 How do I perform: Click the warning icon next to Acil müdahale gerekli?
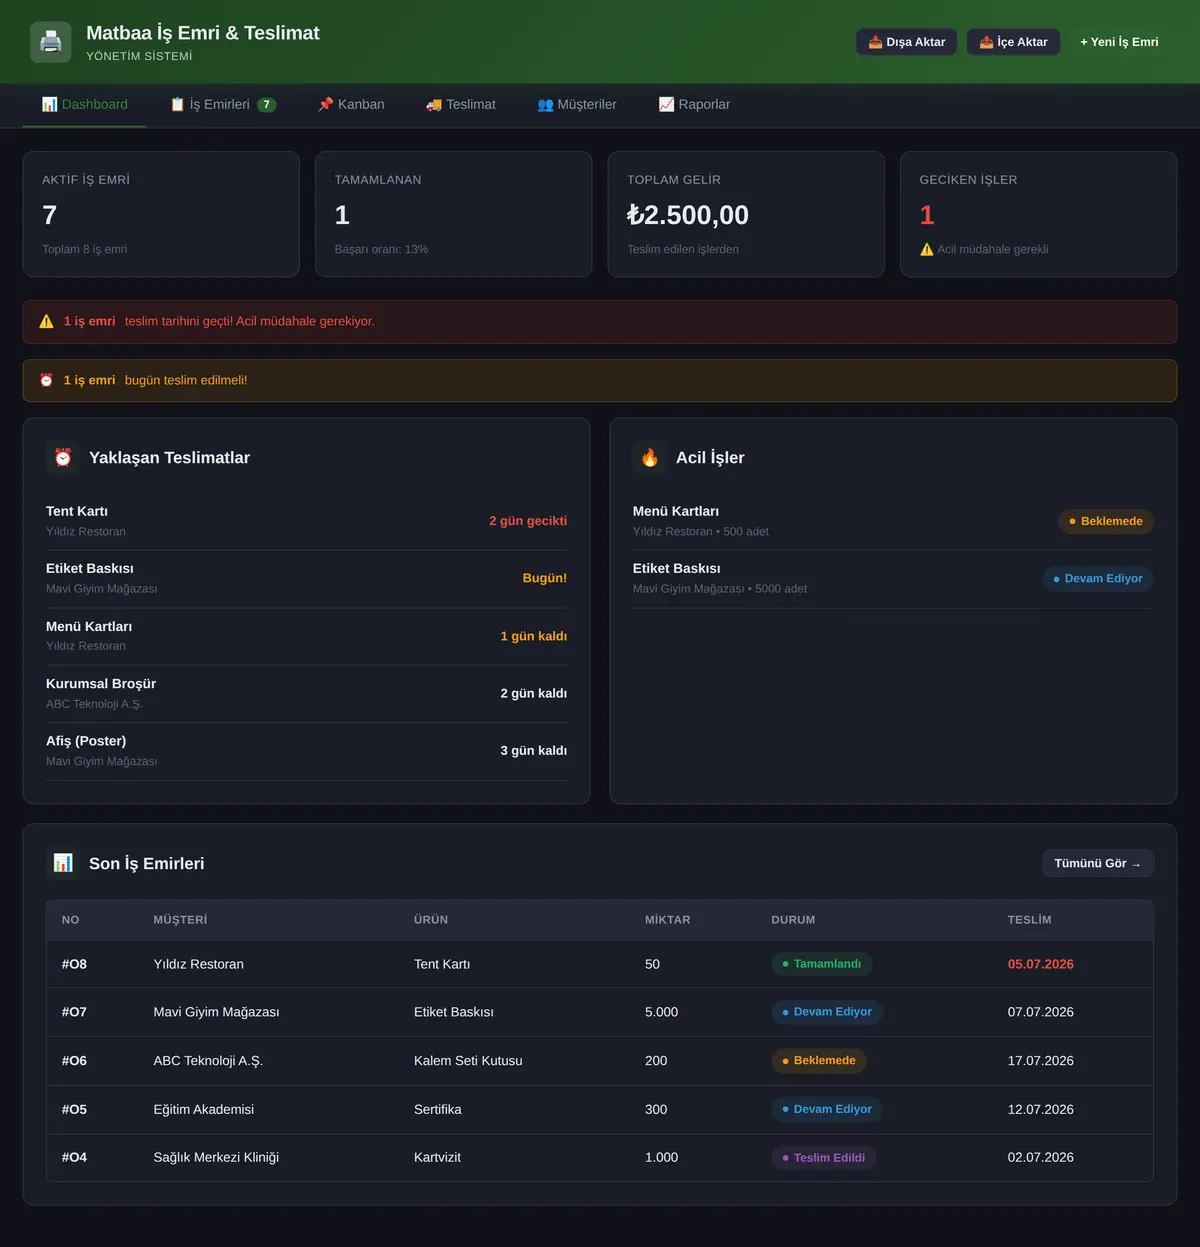point(927,249)
